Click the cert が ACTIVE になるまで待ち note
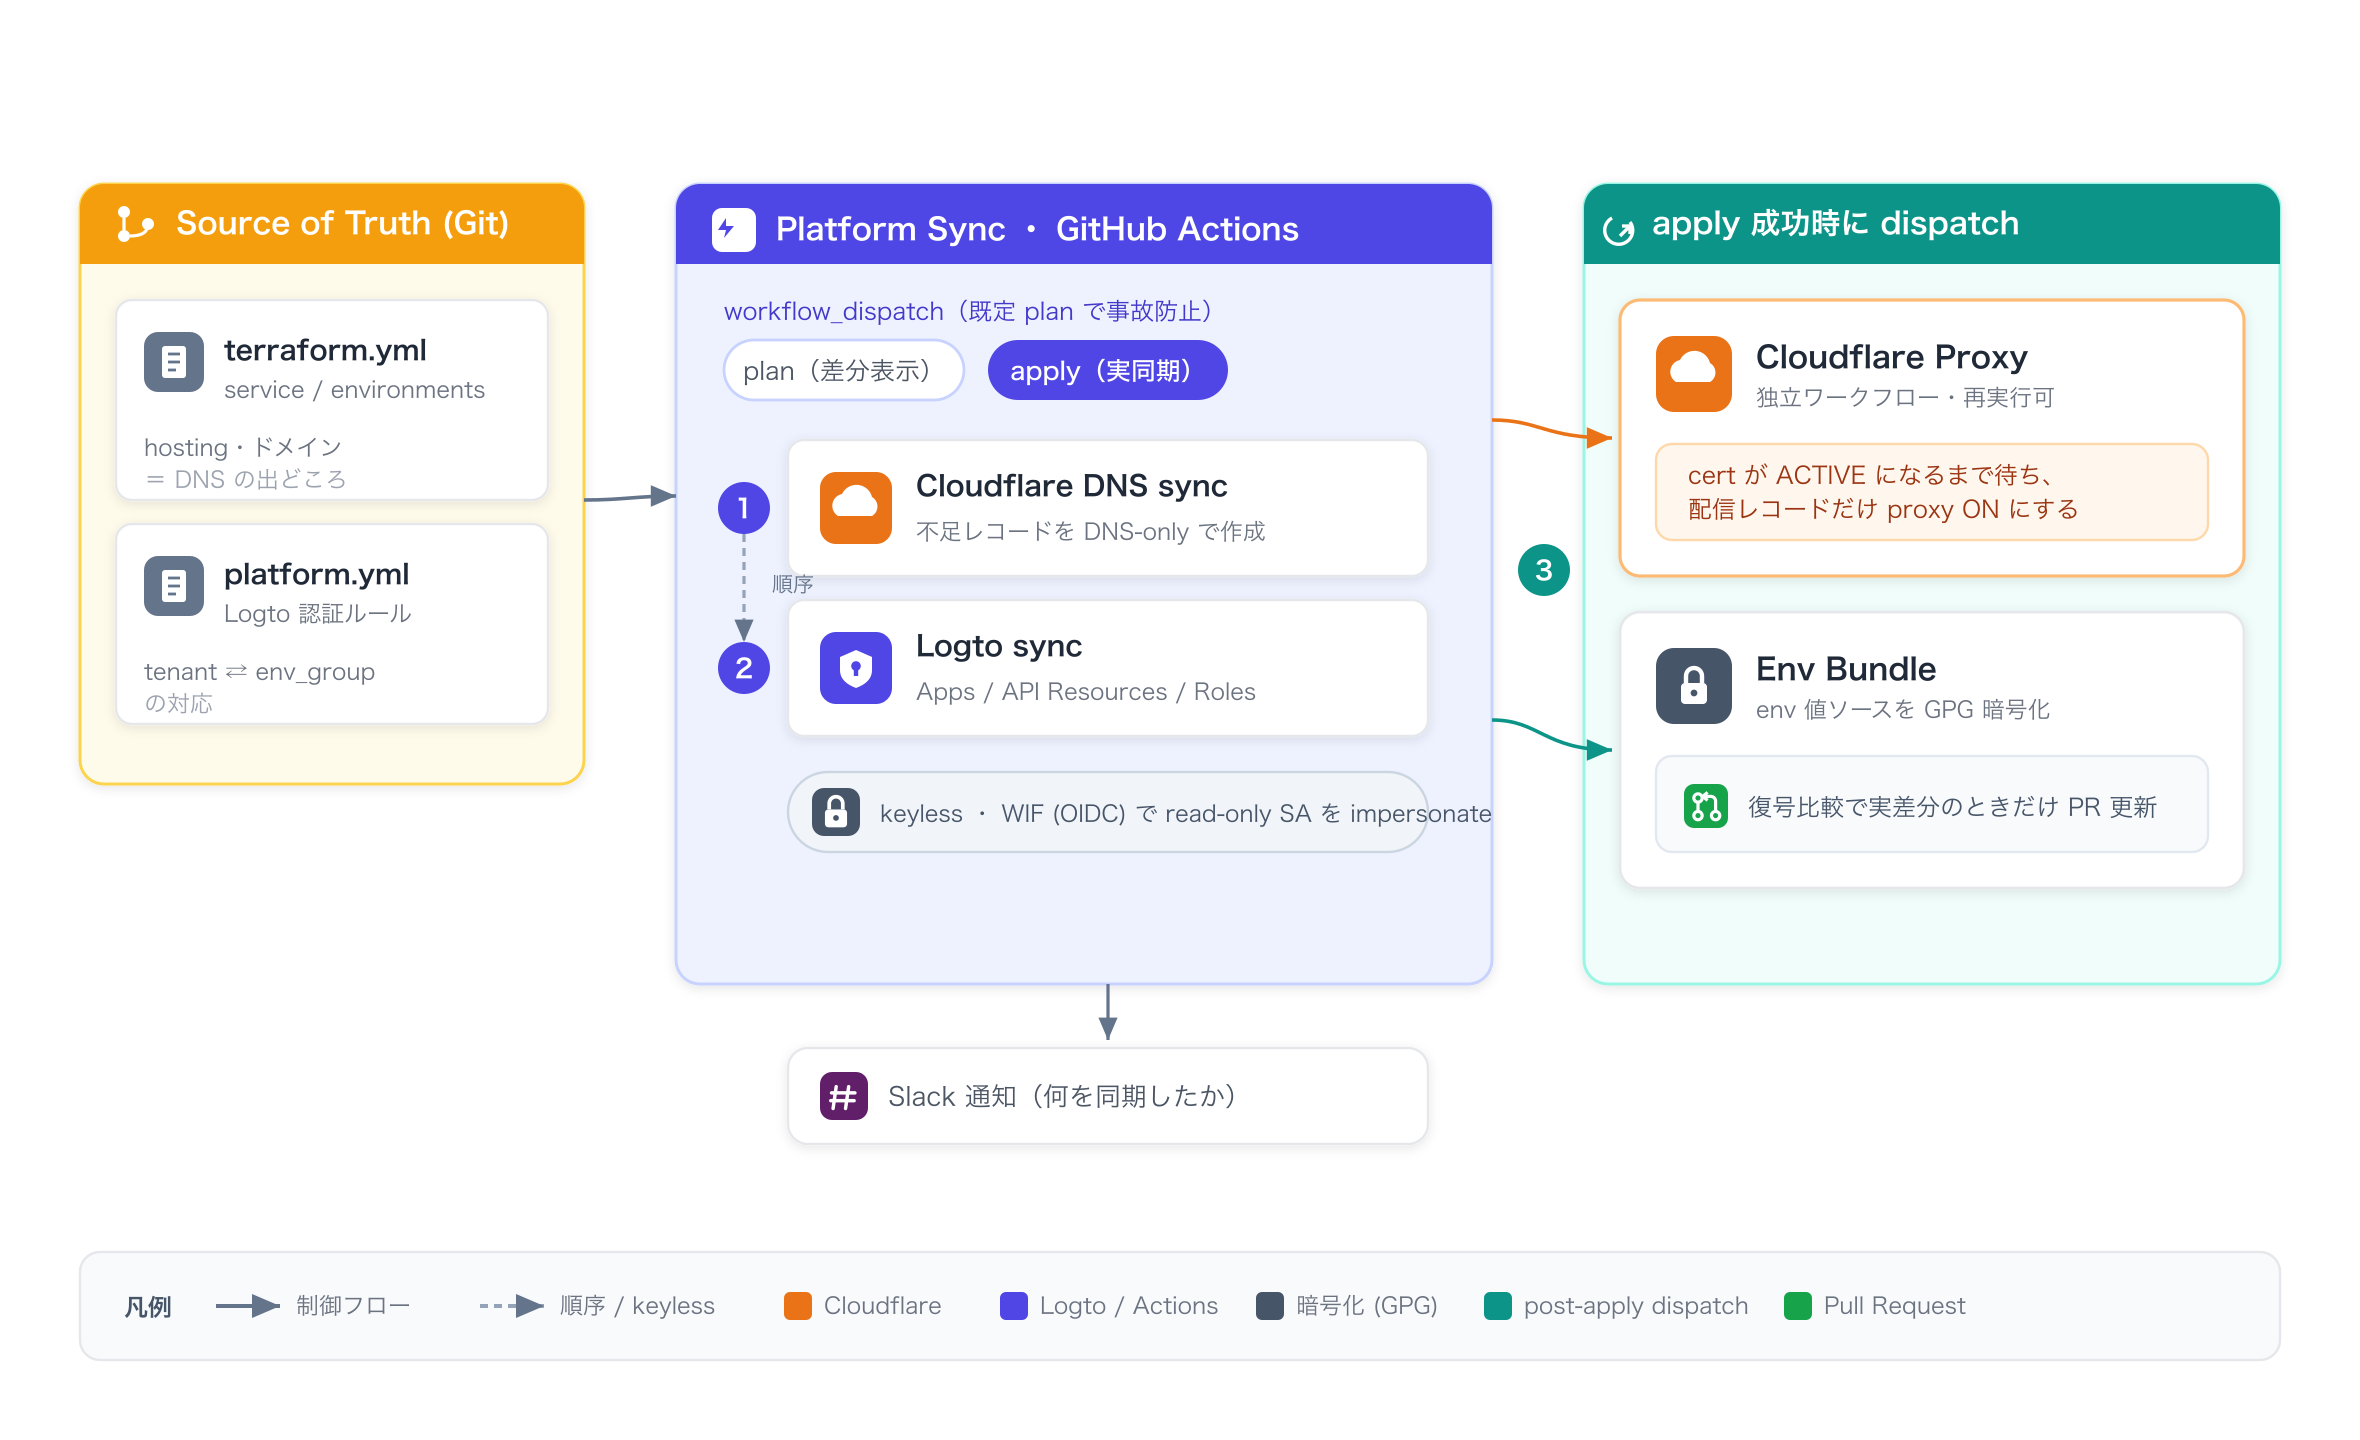Screen dimensions: 2360x1440 (x=1932, y=492)
